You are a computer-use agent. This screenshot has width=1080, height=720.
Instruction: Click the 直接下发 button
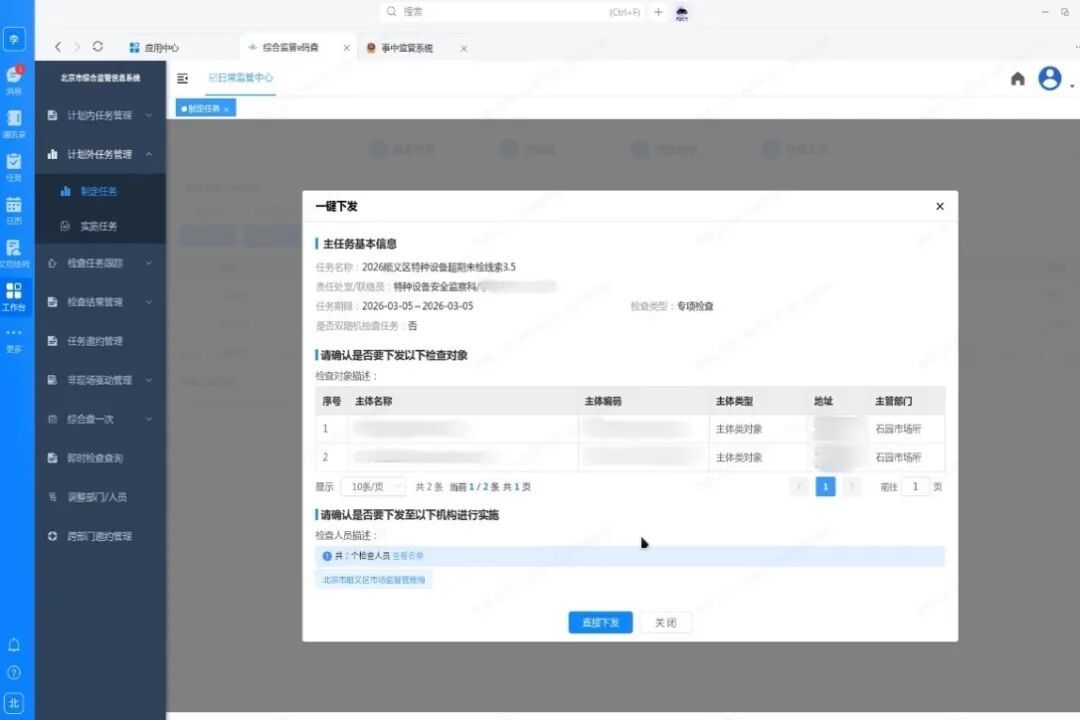coord(600,623)
